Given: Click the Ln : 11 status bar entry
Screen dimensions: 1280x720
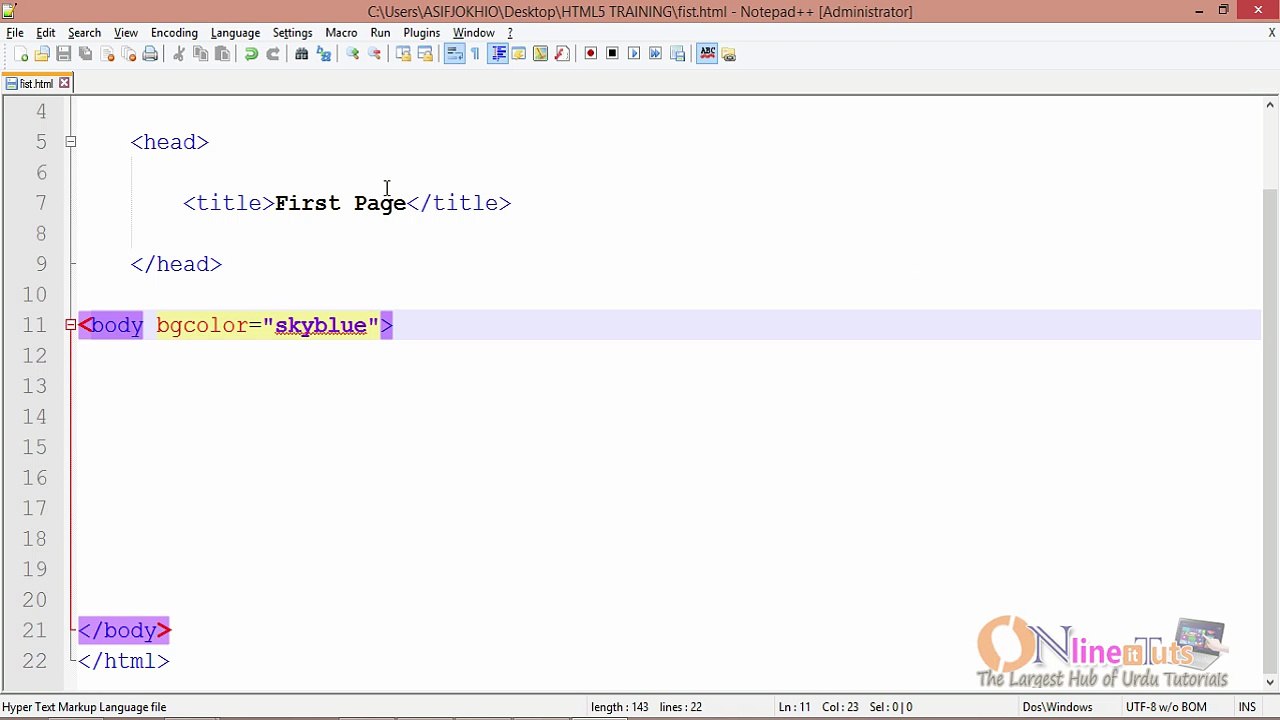Looking at the screenshot, I should [794, 707].
